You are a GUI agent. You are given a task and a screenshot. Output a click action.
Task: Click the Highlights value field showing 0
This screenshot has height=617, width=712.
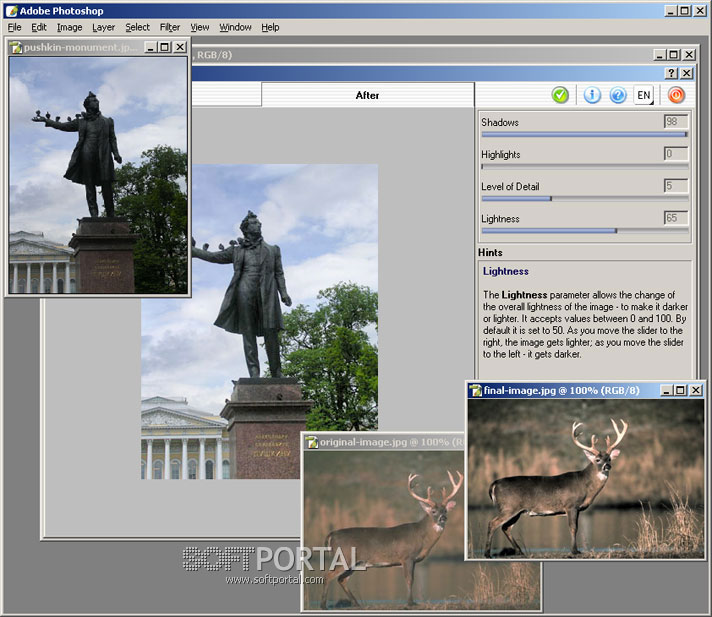676,154
